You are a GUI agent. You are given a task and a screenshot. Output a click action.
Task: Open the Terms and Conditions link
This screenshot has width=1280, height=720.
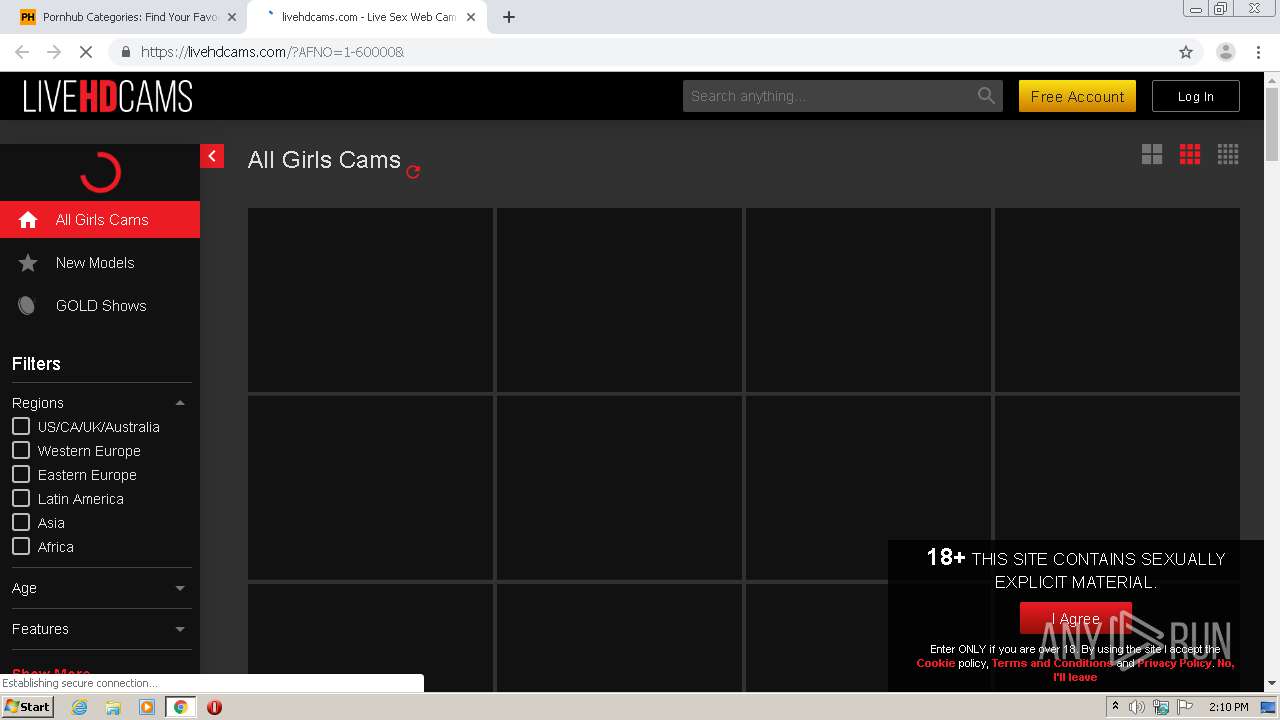pyautogui.click(x=1051, y=663)
